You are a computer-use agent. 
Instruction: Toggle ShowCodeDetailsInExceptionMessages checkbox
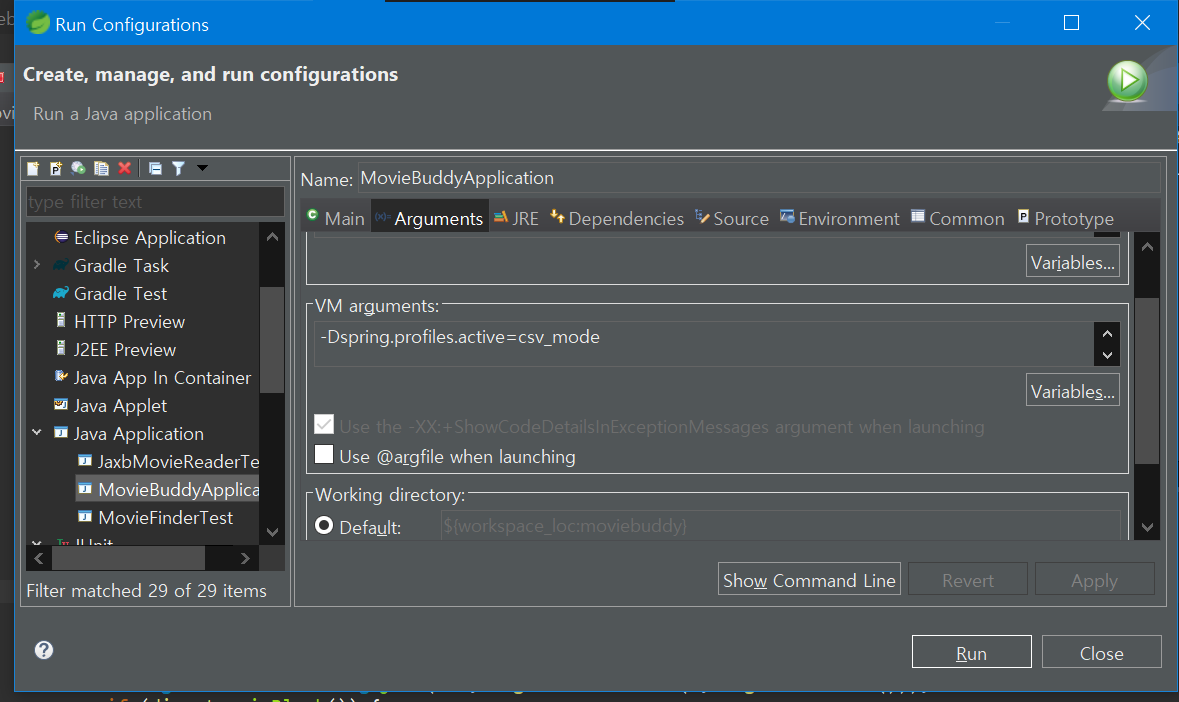coord(324,425)
